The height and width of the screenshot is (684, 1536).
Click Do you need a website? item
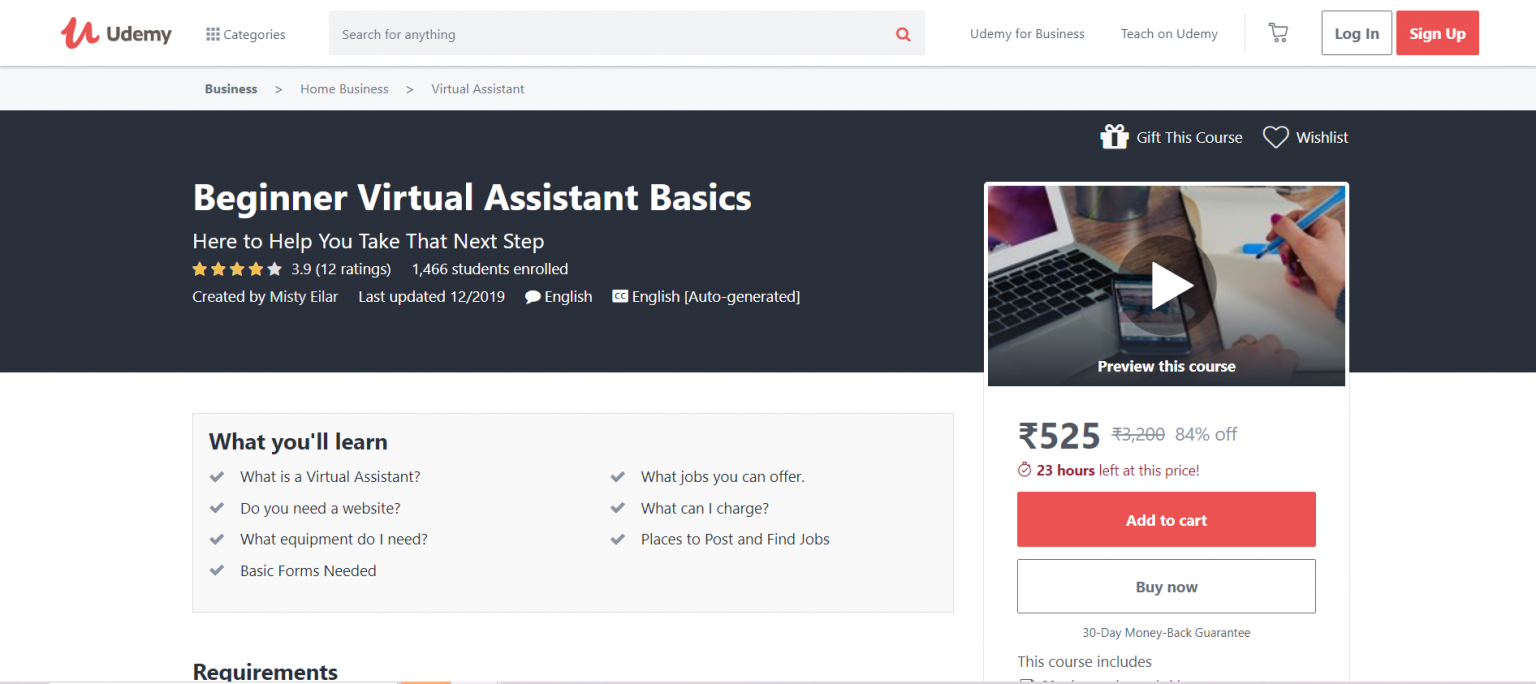tap(320, 508)
